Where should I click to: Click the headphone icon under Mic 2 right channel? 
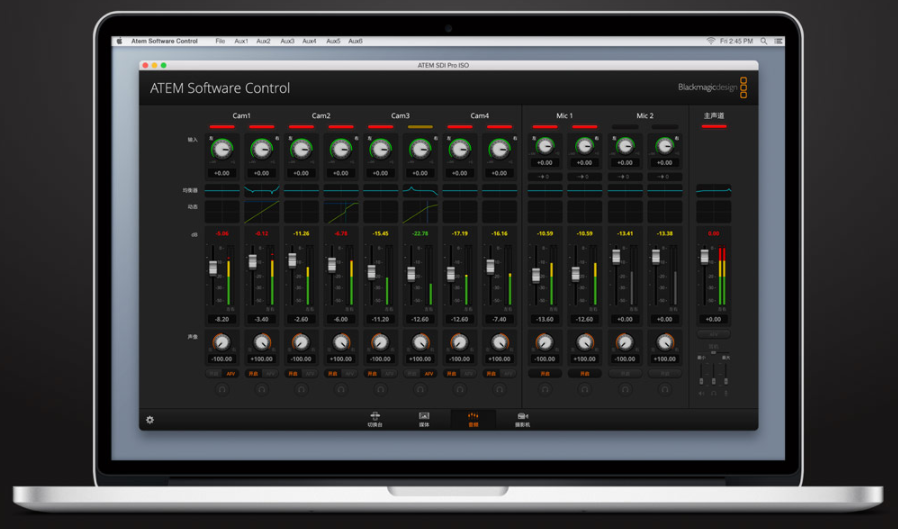[664, 389]
